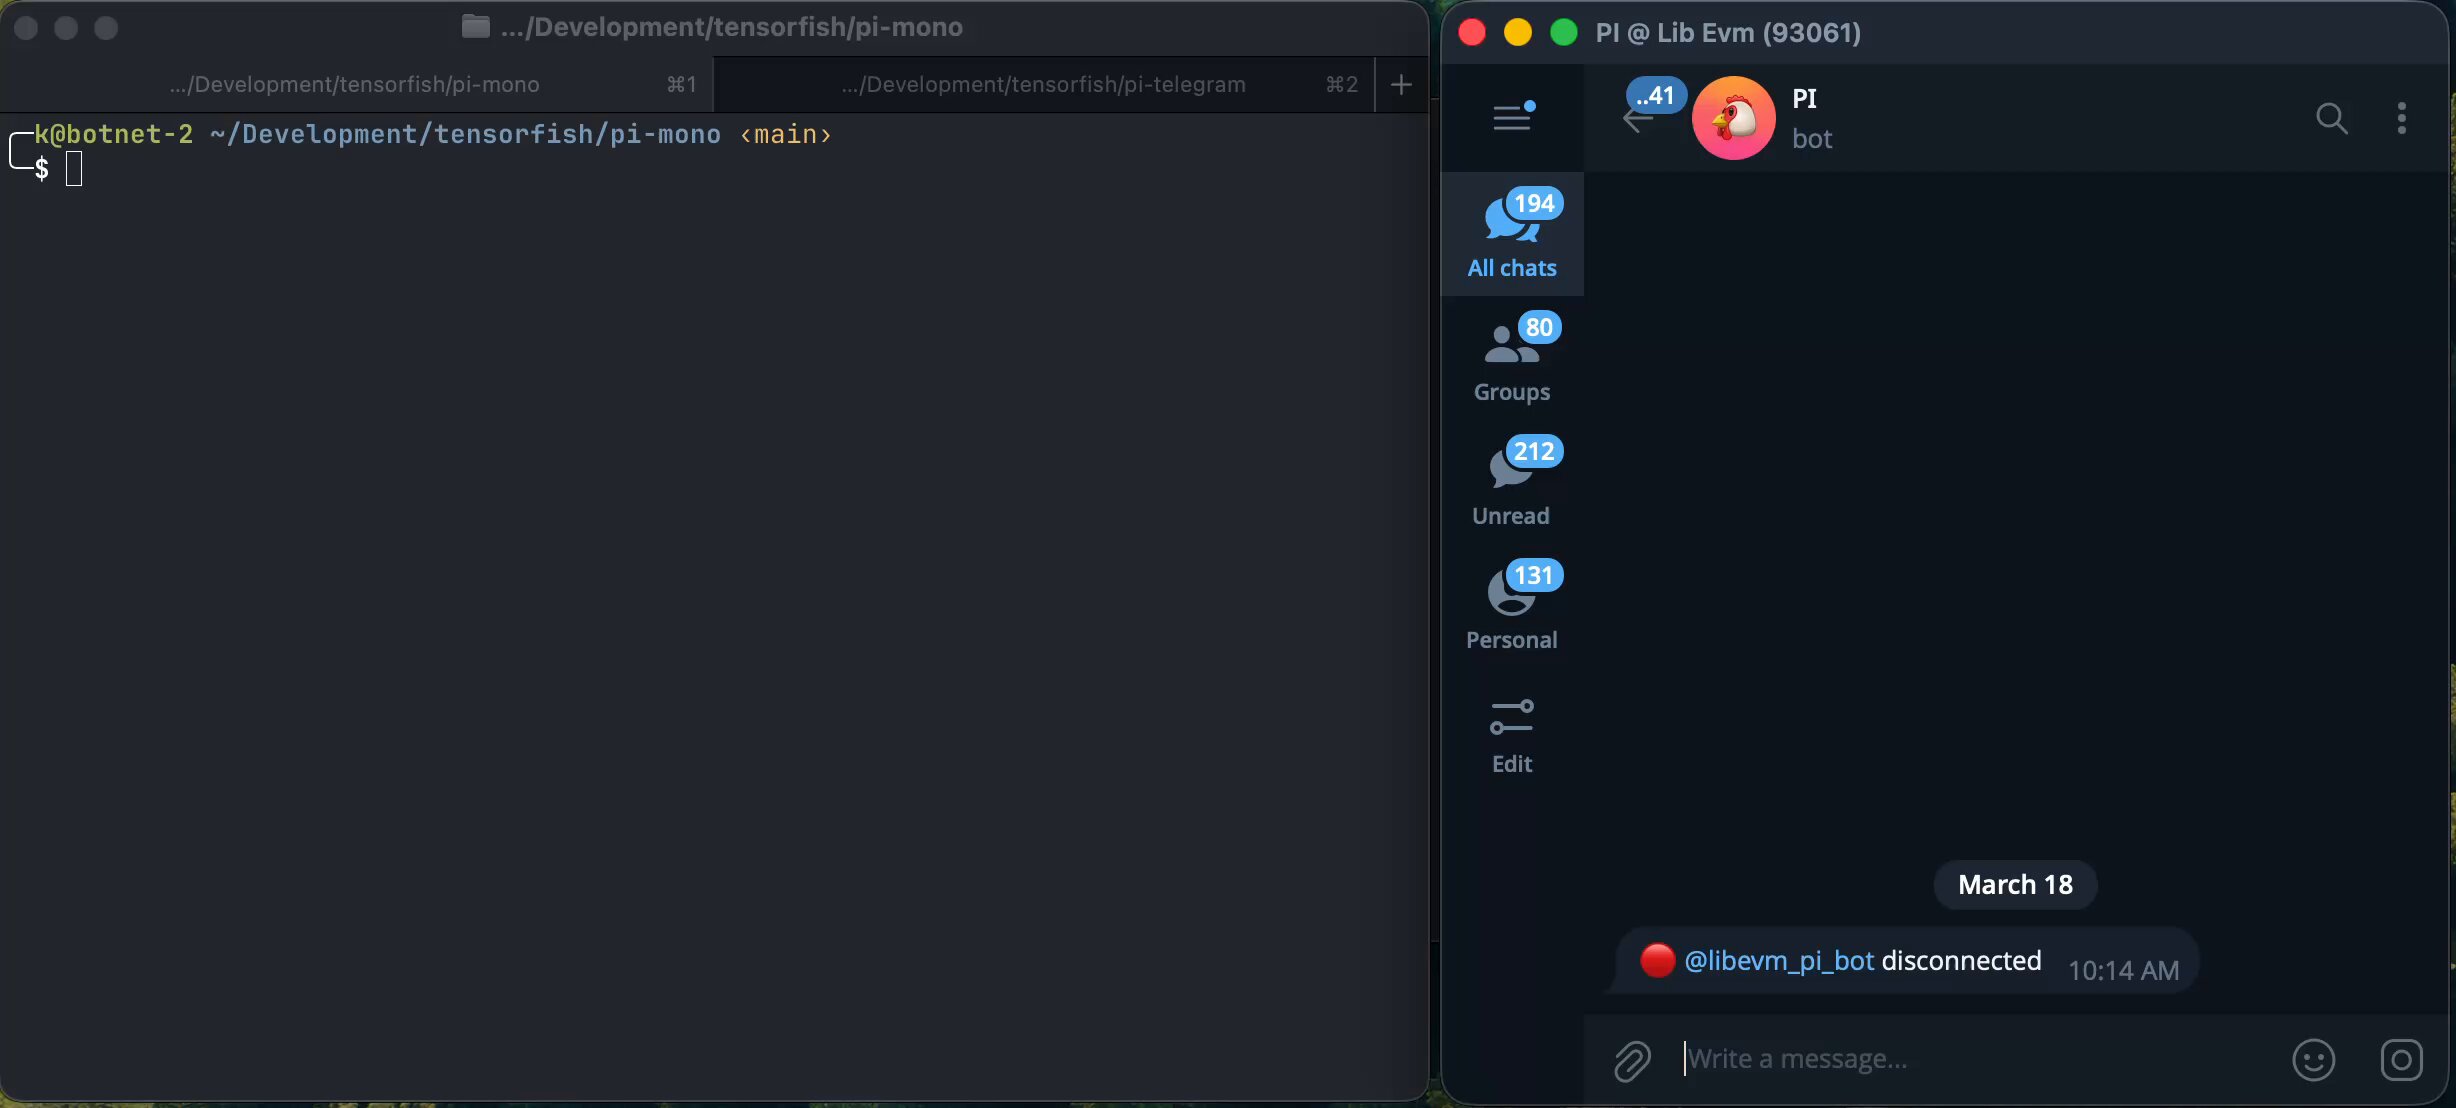Click the PI bot chat title header
Viewport: 2456px width, 1108px height.
click(1805, 99)
